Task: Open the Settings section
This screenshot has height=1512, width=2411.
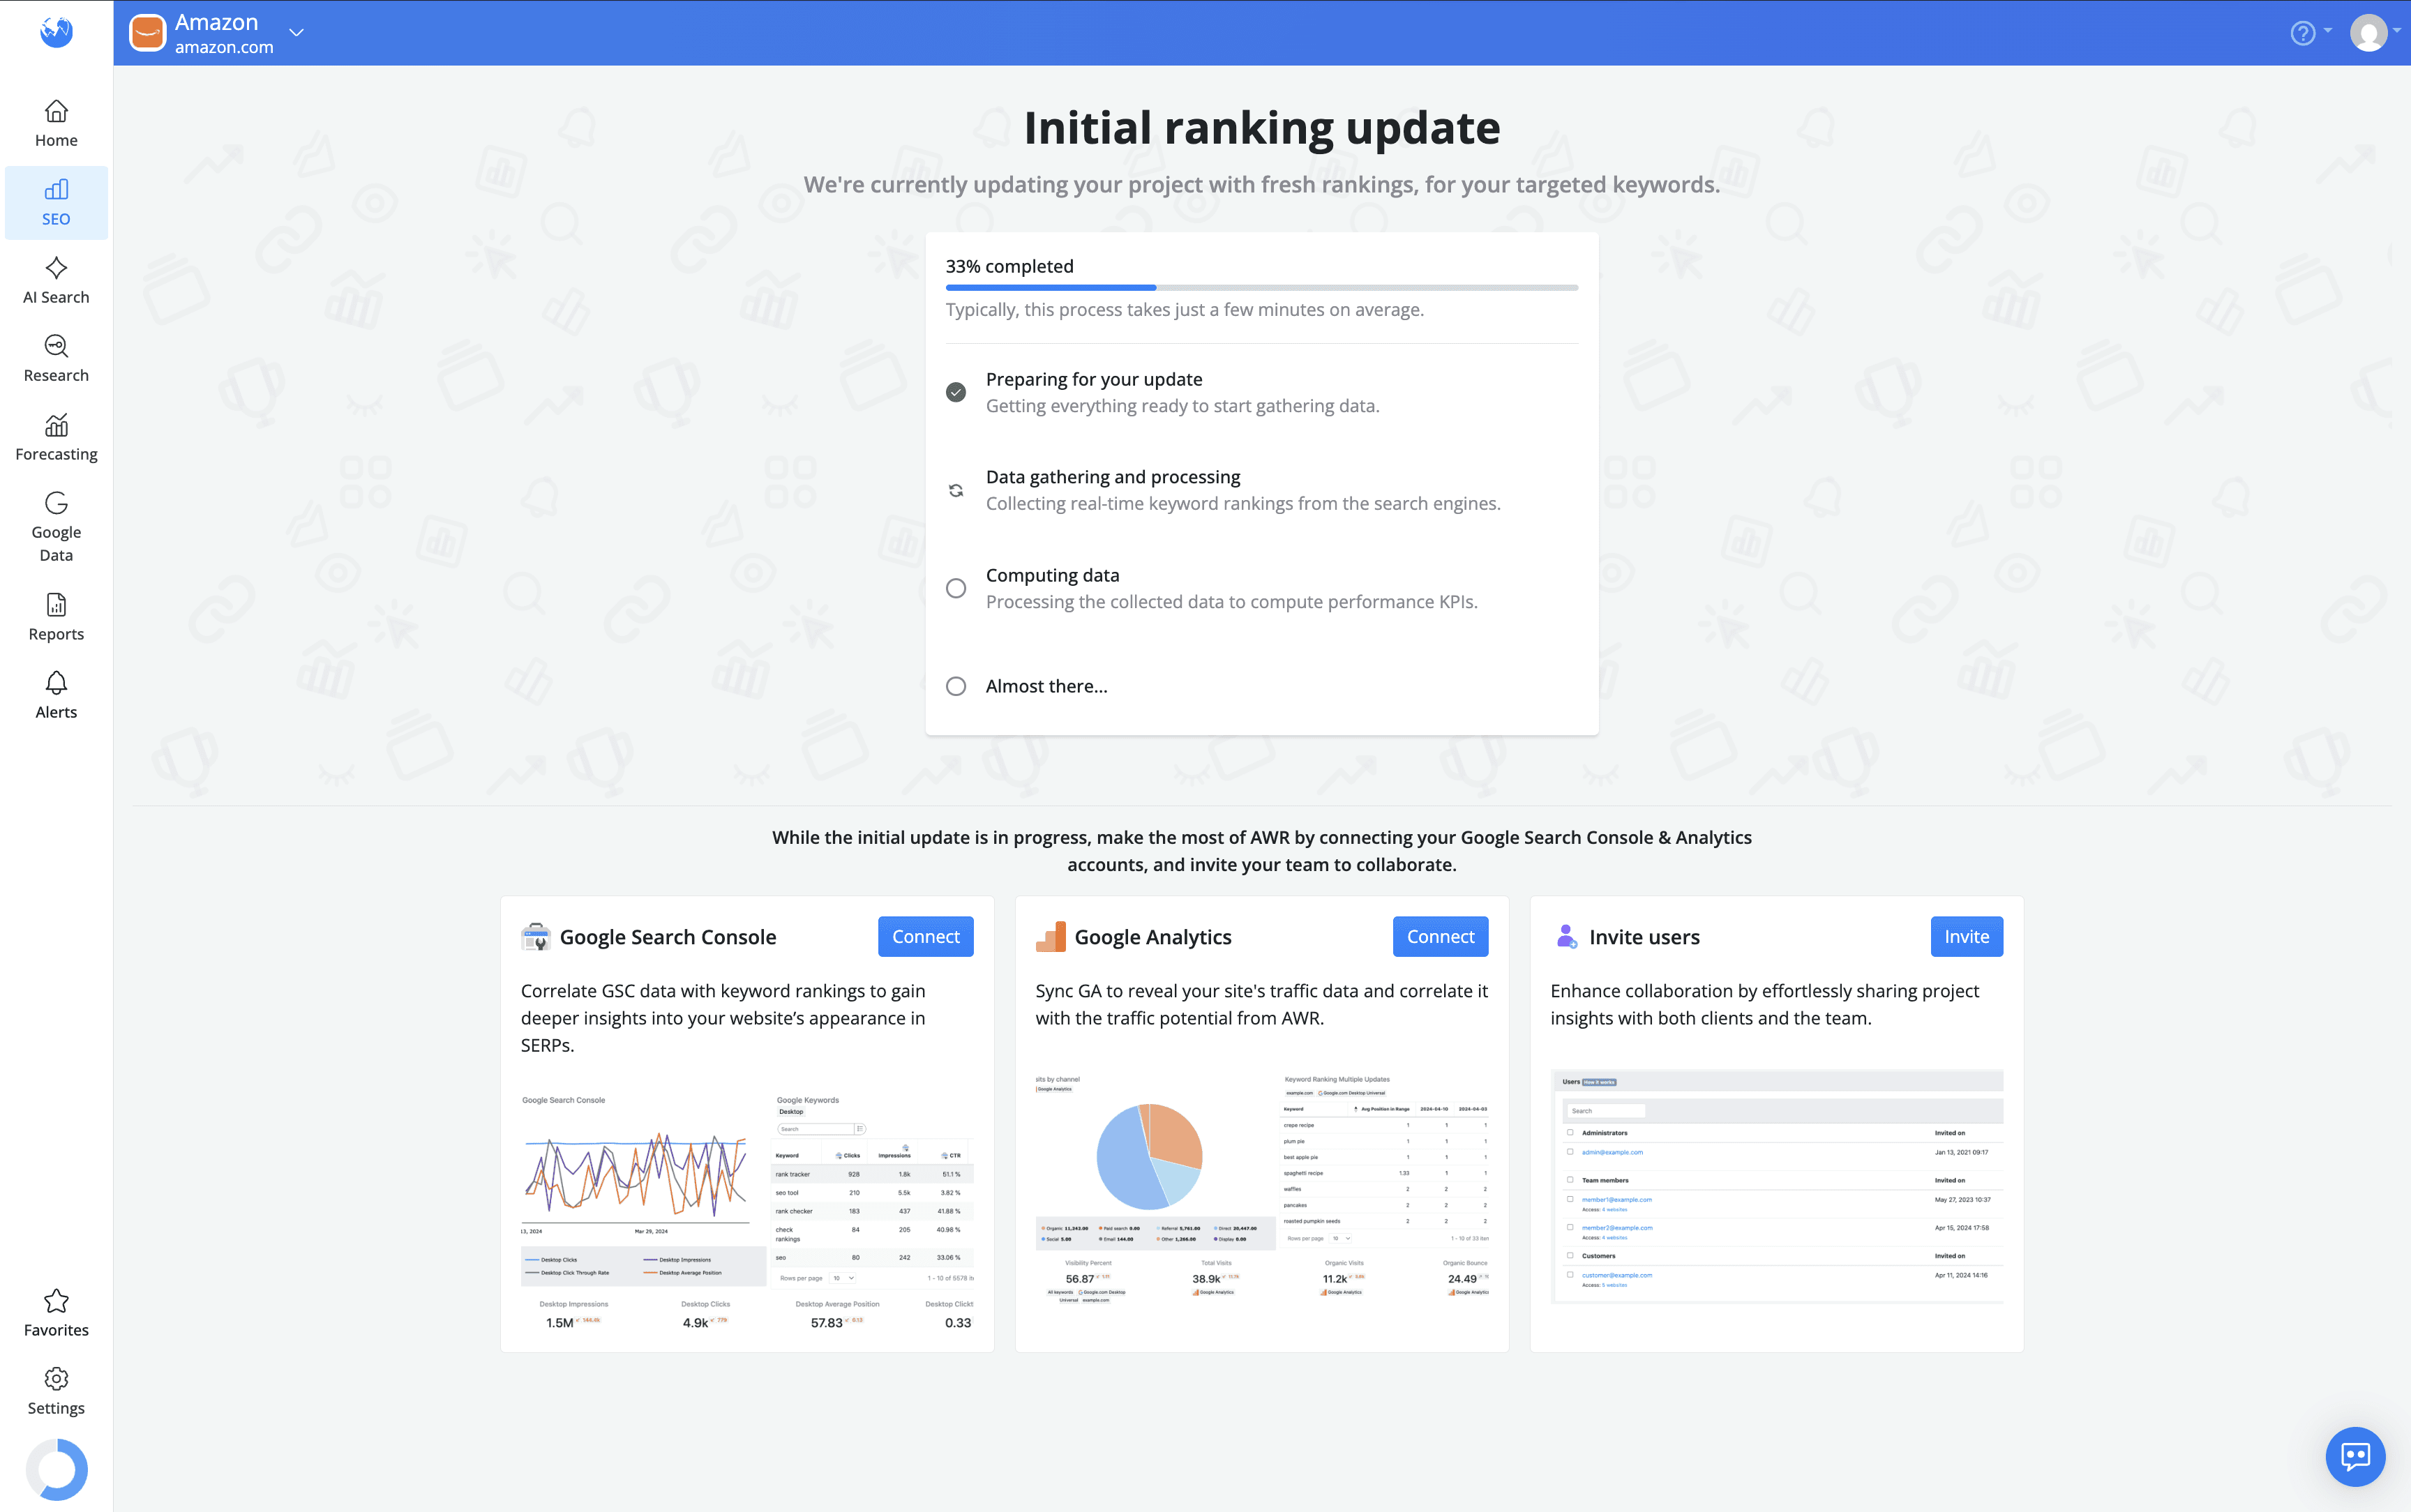Action: 56,1392
